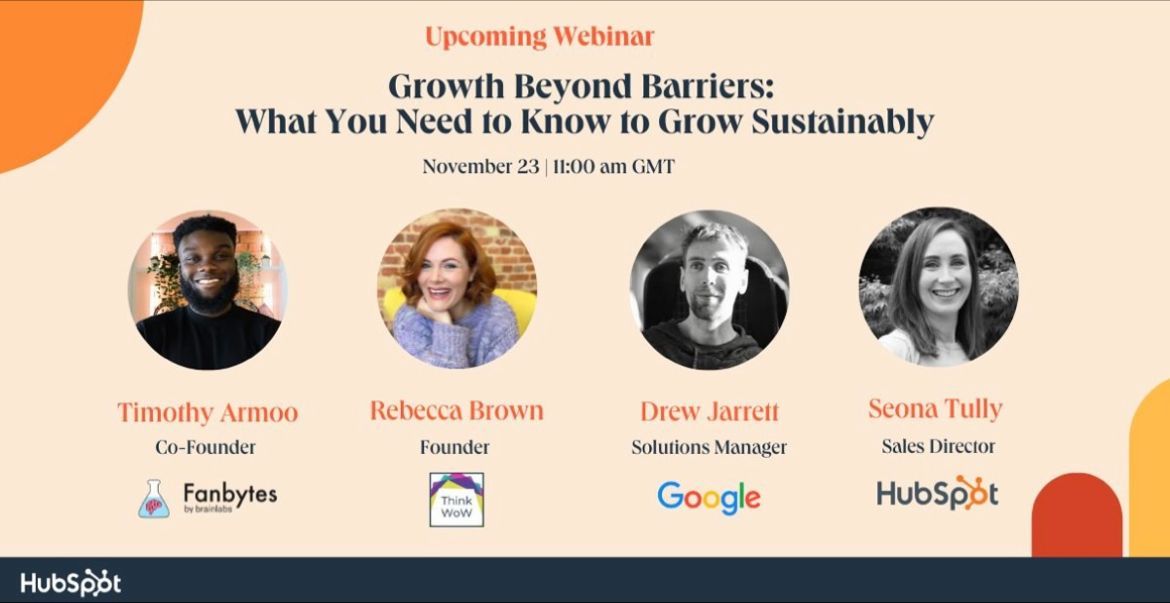Click the name Drew Jarrett
1170x603 pixels.
pyautogui.click(x=709, y=410)
